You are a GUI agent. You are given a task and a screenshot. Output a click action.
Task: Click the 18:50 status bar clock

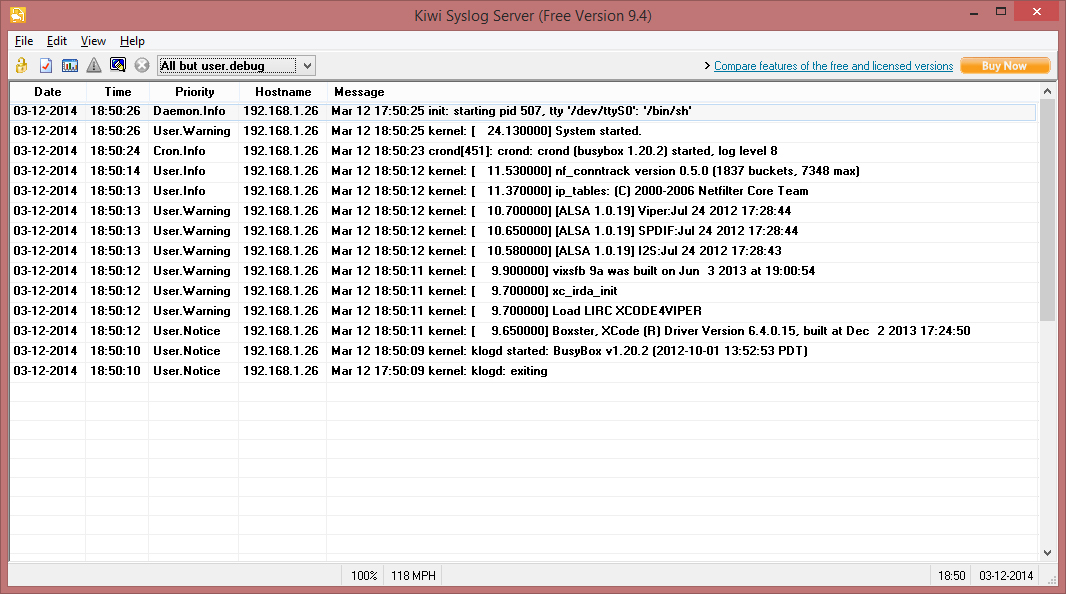coord(951,576)
